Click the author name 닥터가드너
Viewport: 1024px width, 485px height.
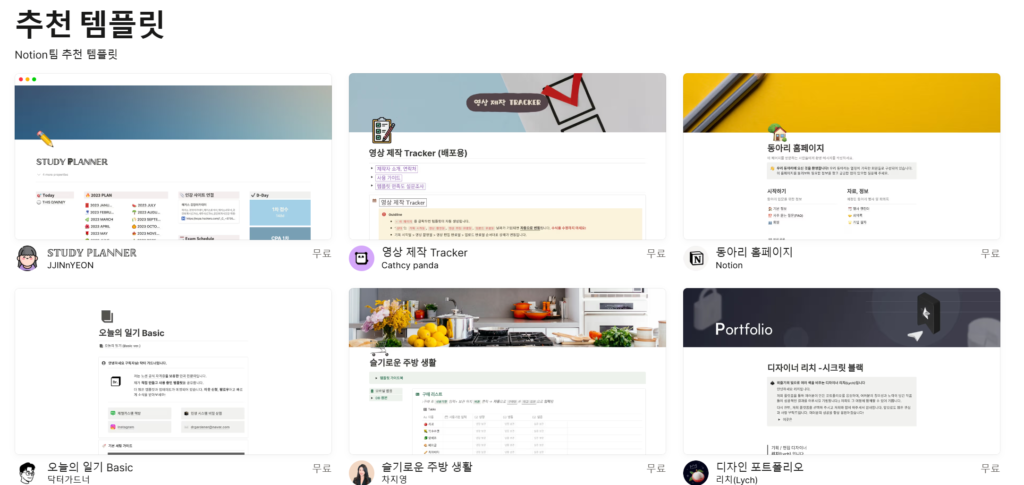[69, 480]
